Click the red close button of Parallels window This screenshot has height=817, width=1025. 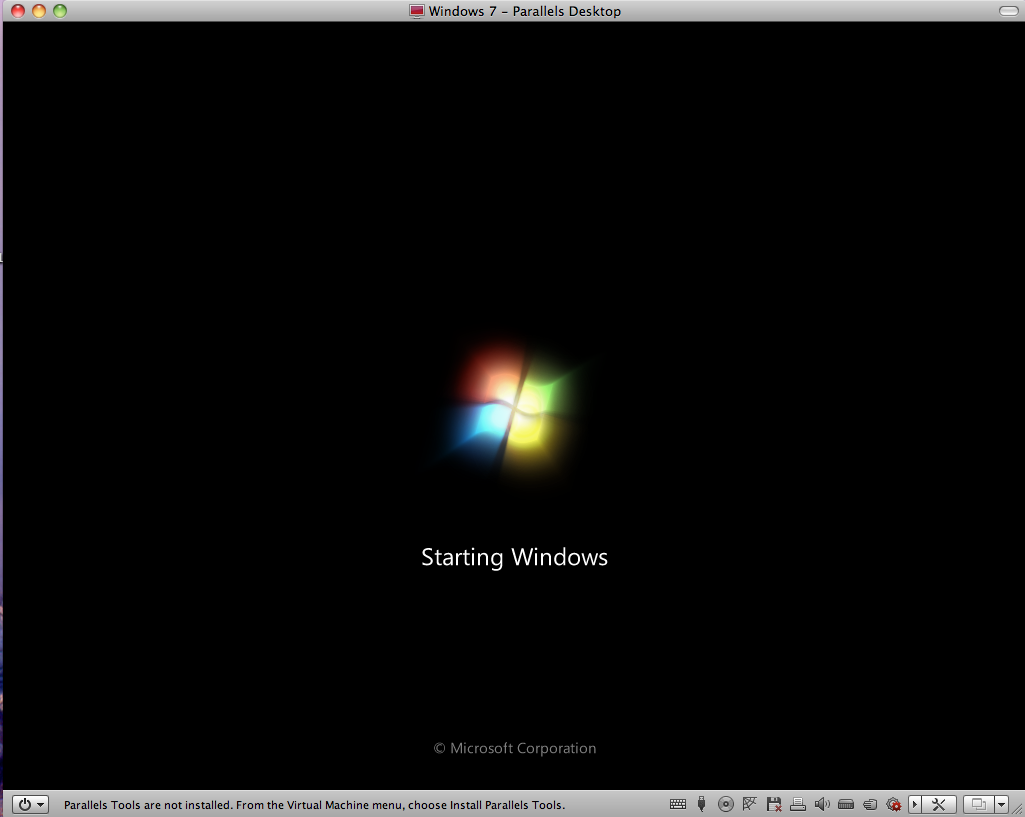18,10
